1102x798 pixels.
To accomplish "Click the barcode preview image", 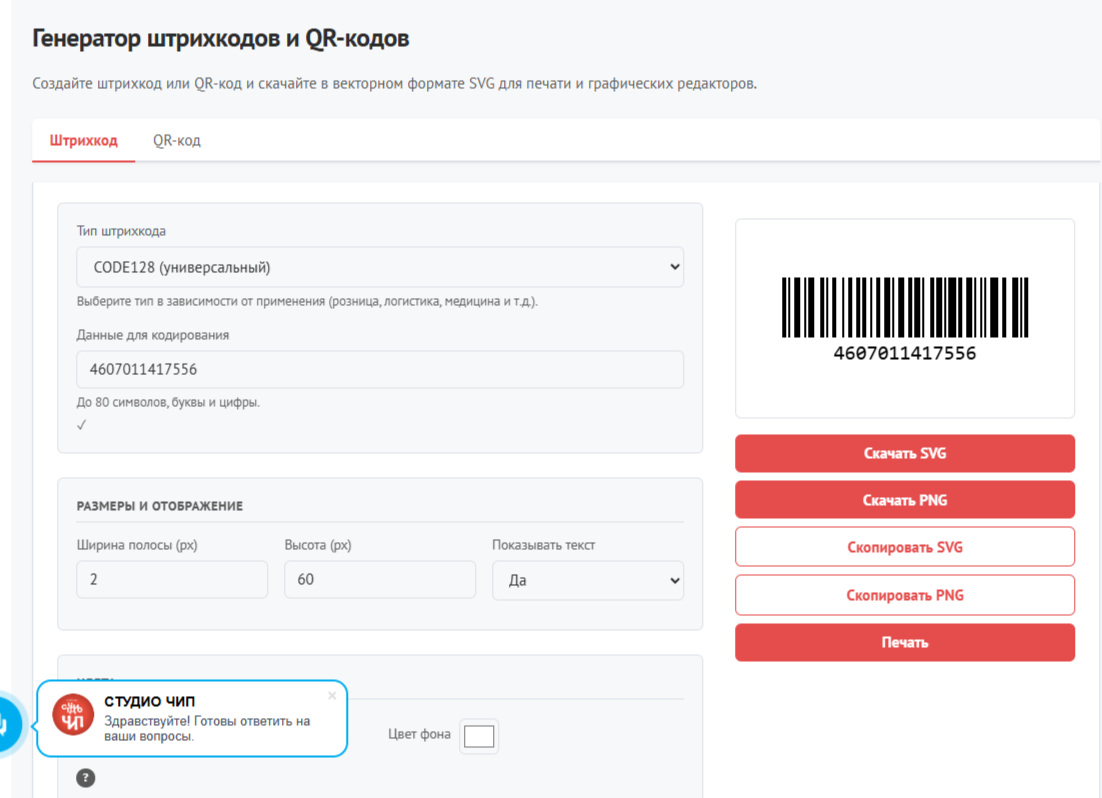I will click(x=904, y=317).
